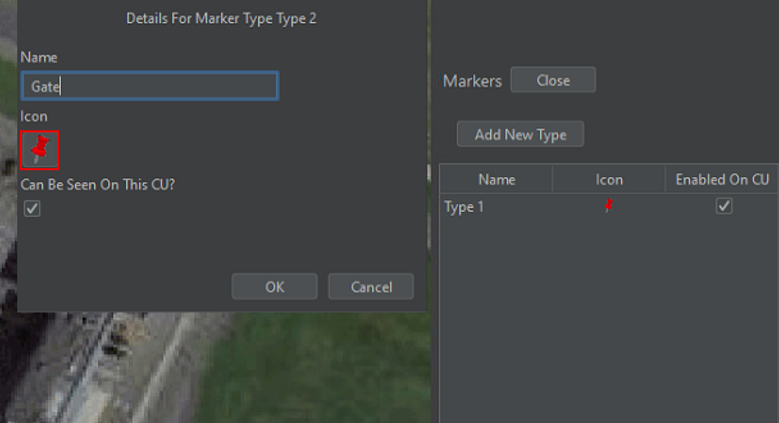Image resolution: width=779 pixels, height=423 pixels.
Task: Confirm the marker type with OK
Action: [x=274, y=287]
